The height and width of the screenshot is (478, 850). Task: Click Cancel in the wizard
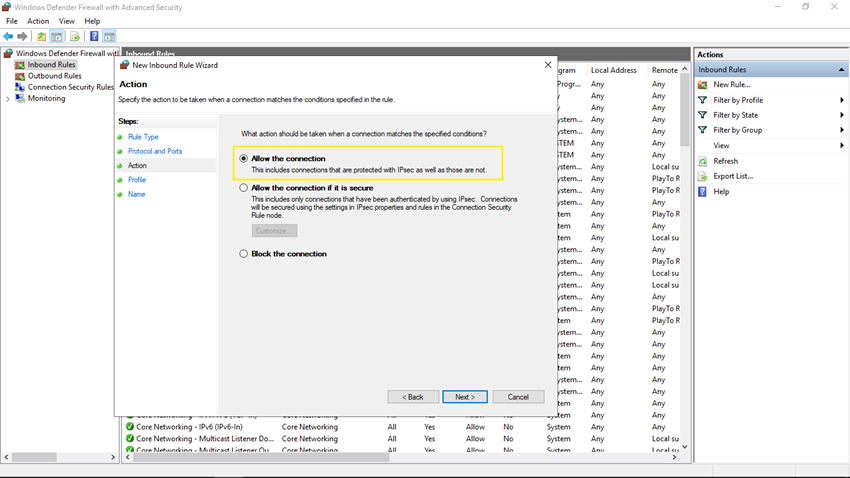(x=518, y=397)
